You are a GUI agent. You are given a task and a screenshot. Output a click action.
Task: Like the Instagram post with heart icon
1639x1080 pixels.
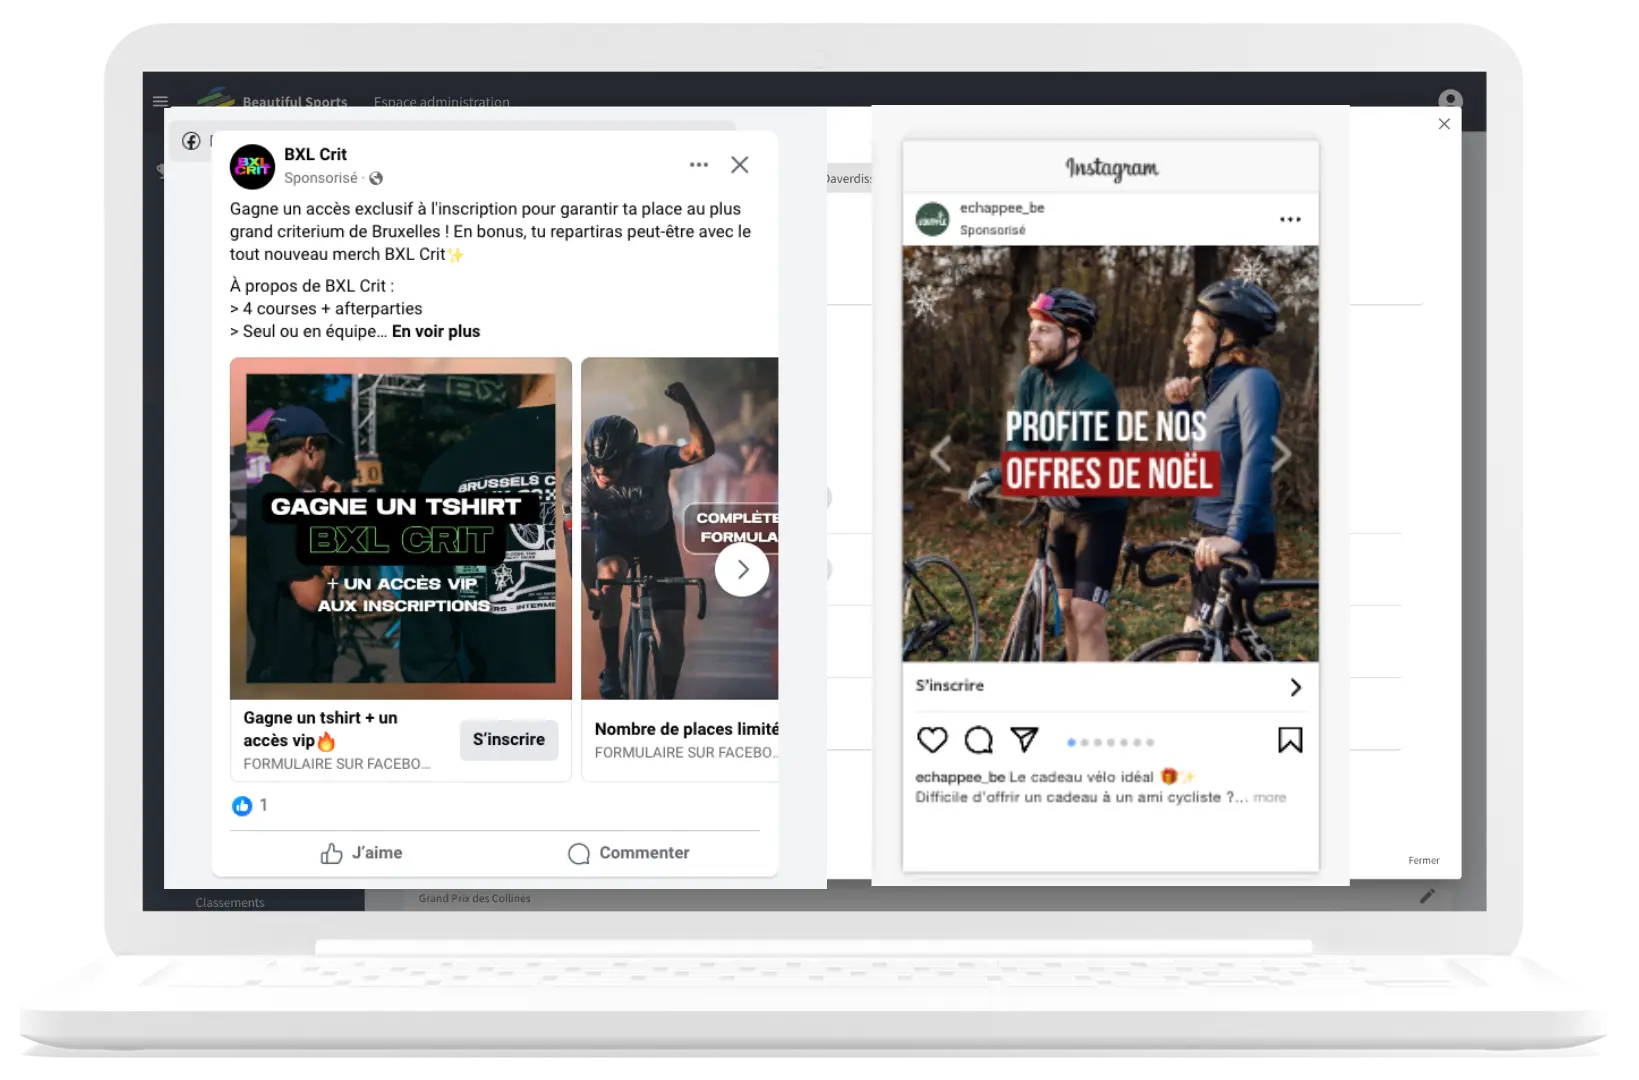[x=932, y=740]
